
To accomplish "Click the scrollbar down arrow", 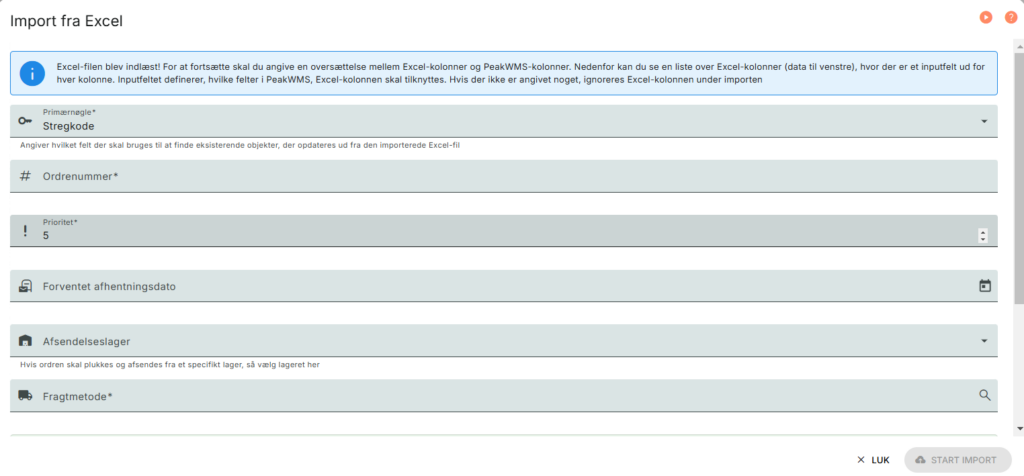I will pyautogui.click(x=1019, y=429).
